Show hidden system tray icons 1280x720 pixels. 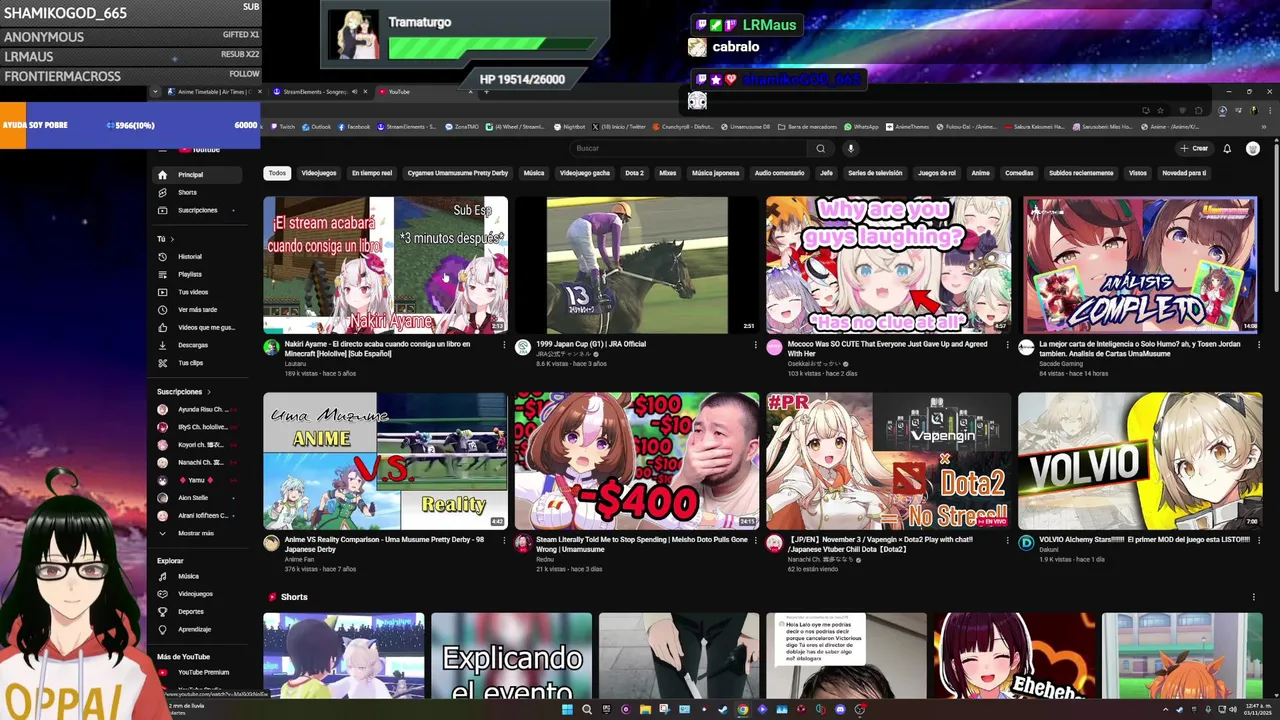click(x=1165, y=710)
